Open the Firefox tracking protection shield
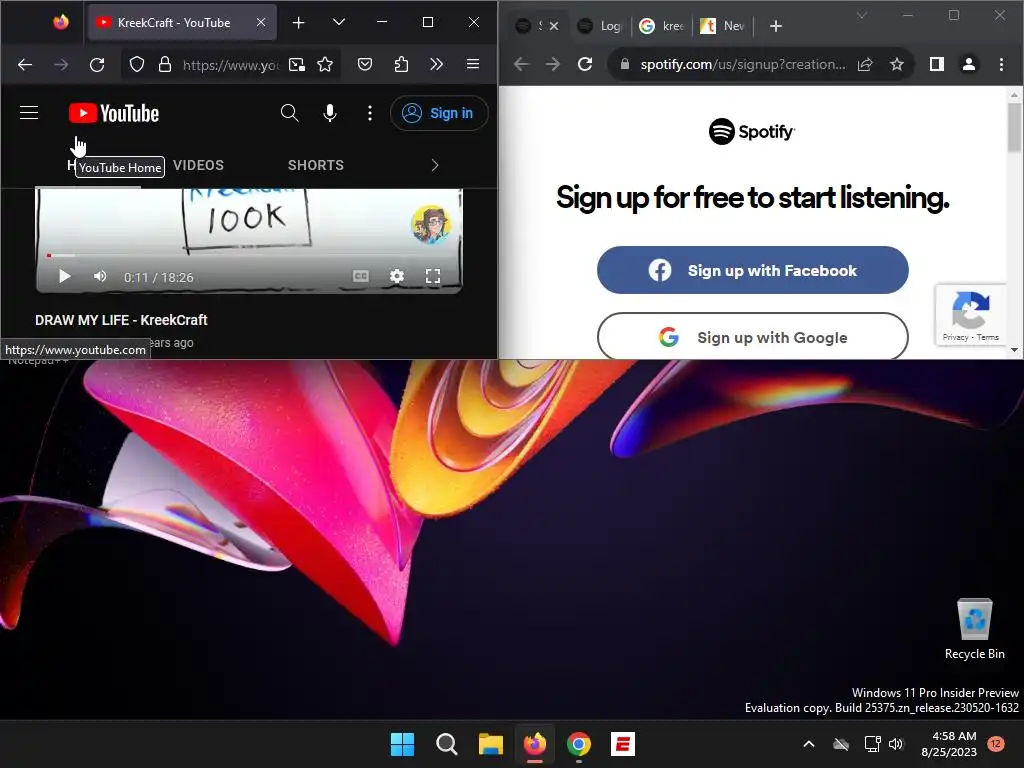This screenshot has height=768, width=1024. point(136,64)
